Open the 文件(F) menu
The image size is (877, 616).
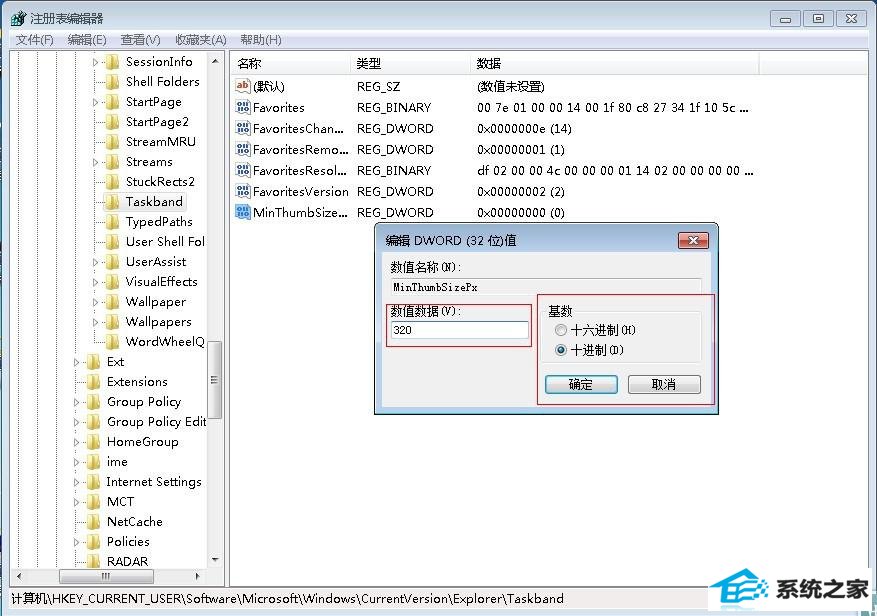[x=35, y=40]
